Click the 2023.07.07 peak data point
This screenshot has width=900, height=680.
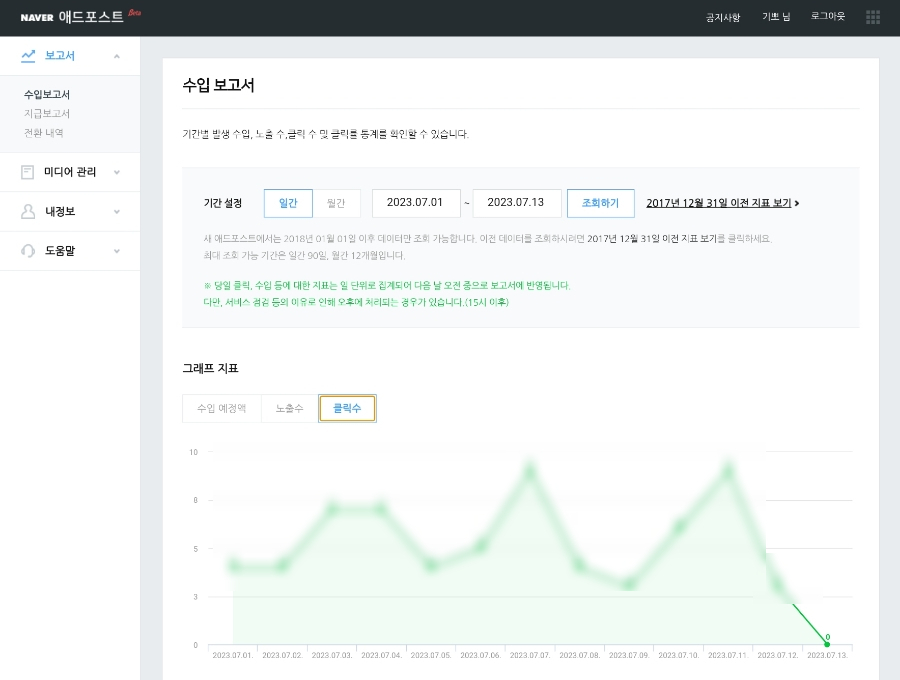click(530, 472)
